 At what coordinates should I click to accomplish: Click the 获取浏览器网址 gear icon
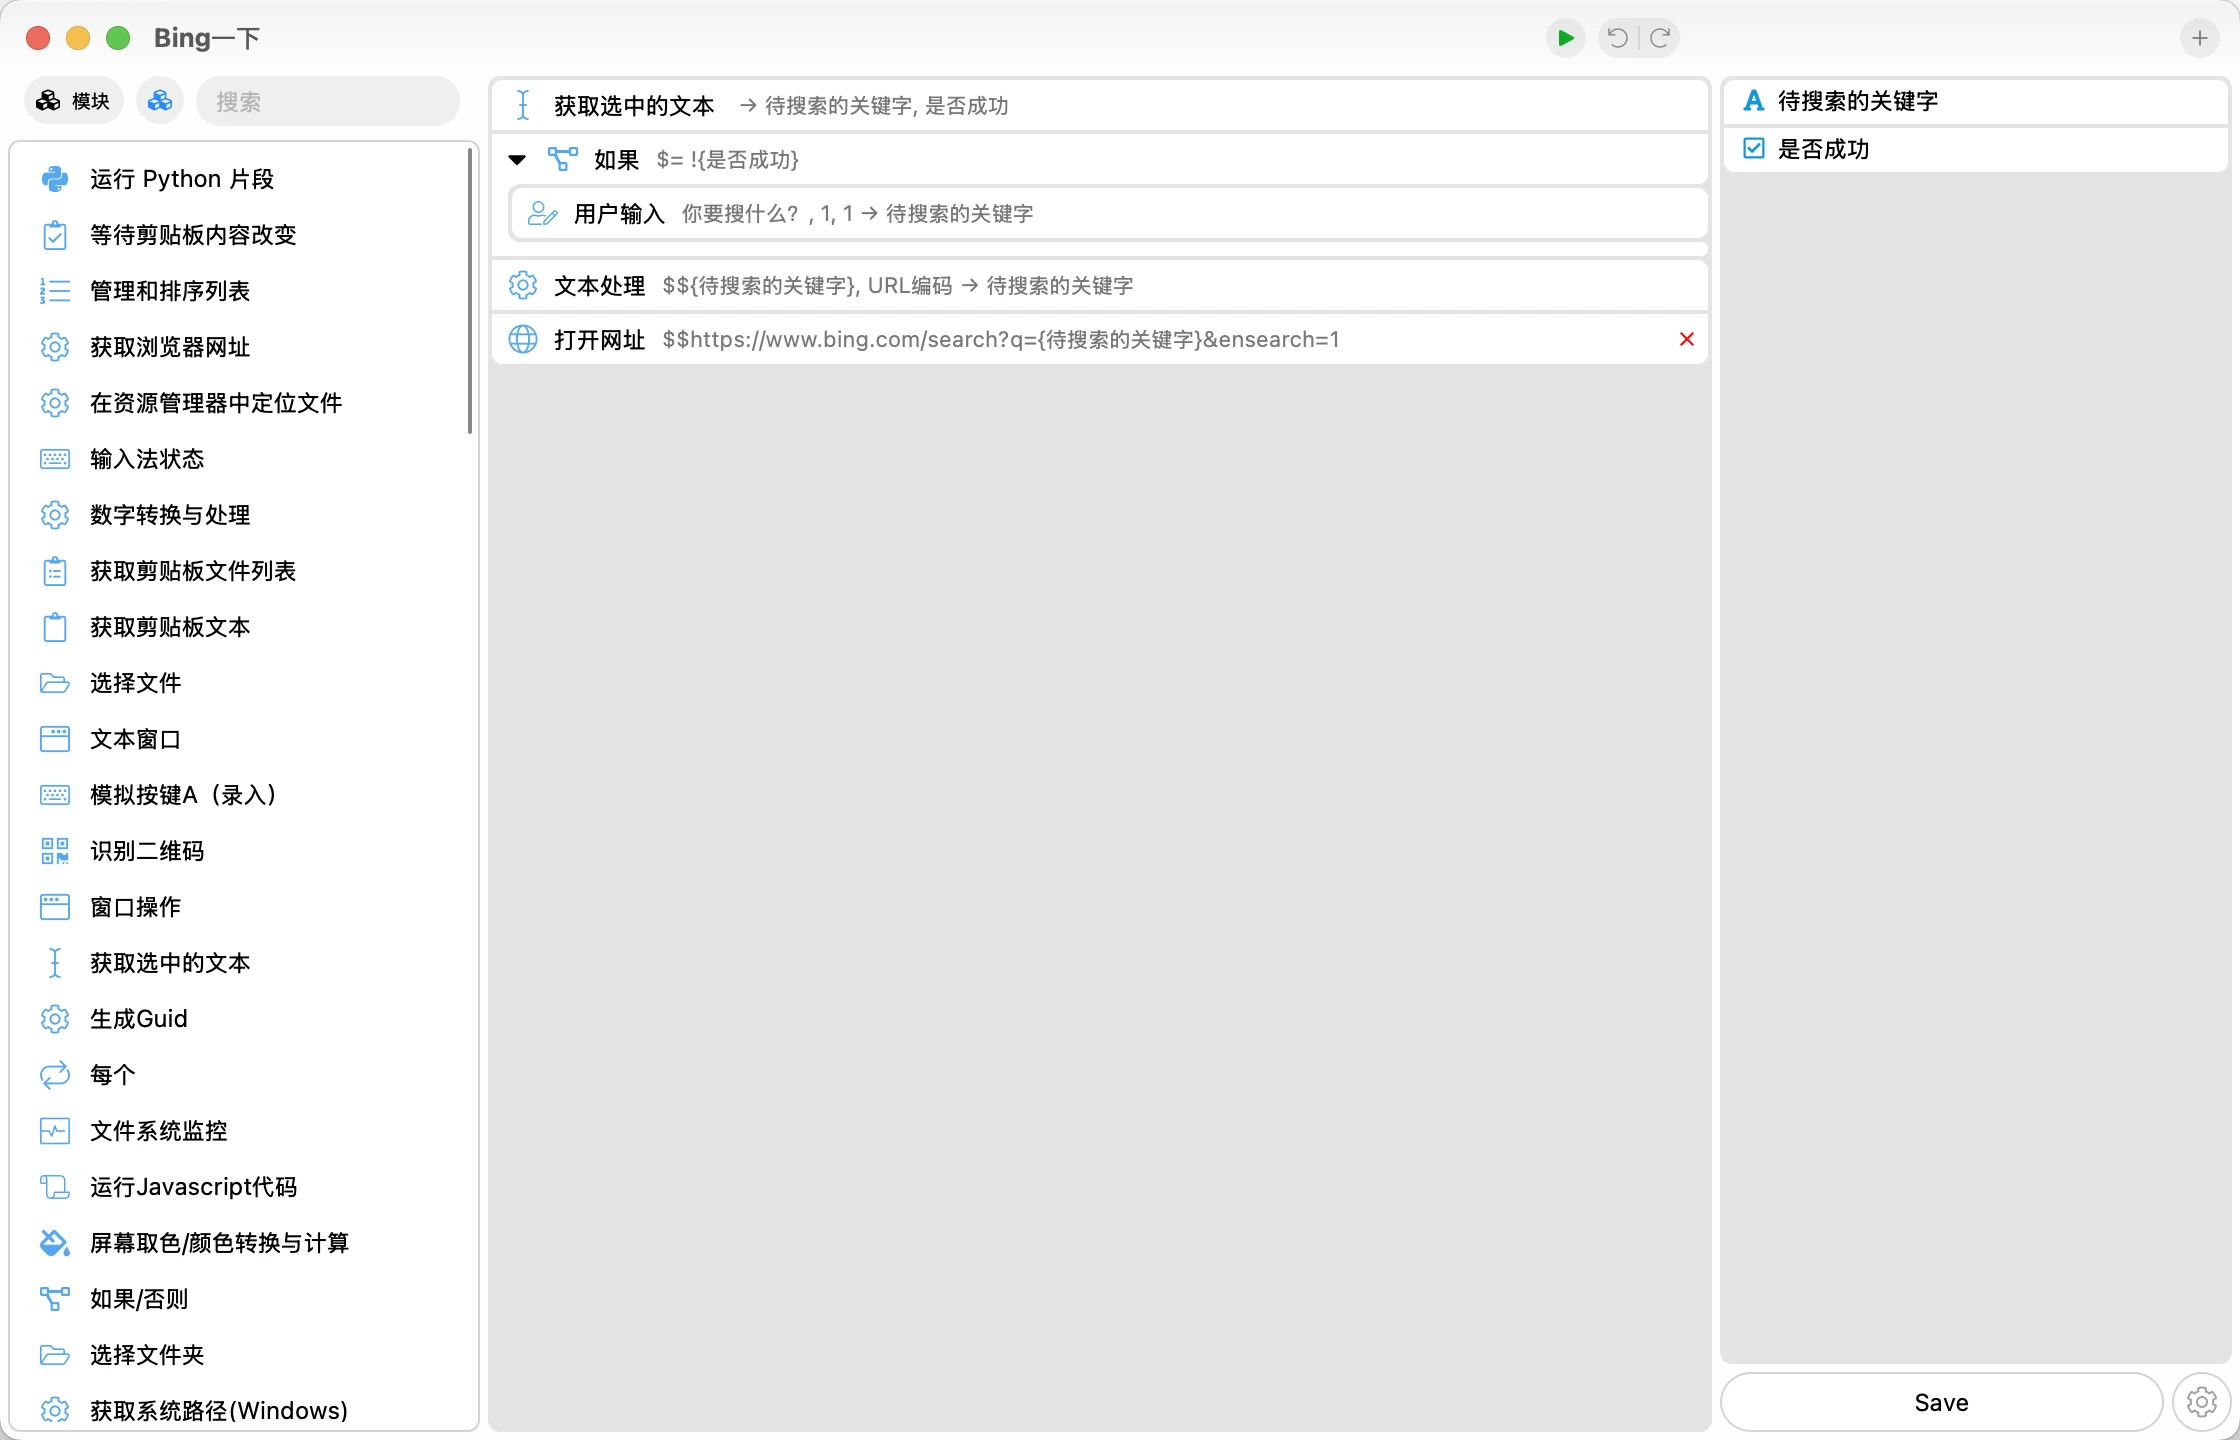pyautogui.click(x=54, y=347)
